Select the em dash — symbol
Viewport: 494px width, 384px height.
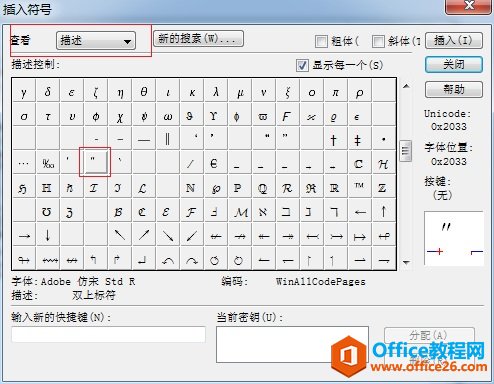(x=144, y=139)
